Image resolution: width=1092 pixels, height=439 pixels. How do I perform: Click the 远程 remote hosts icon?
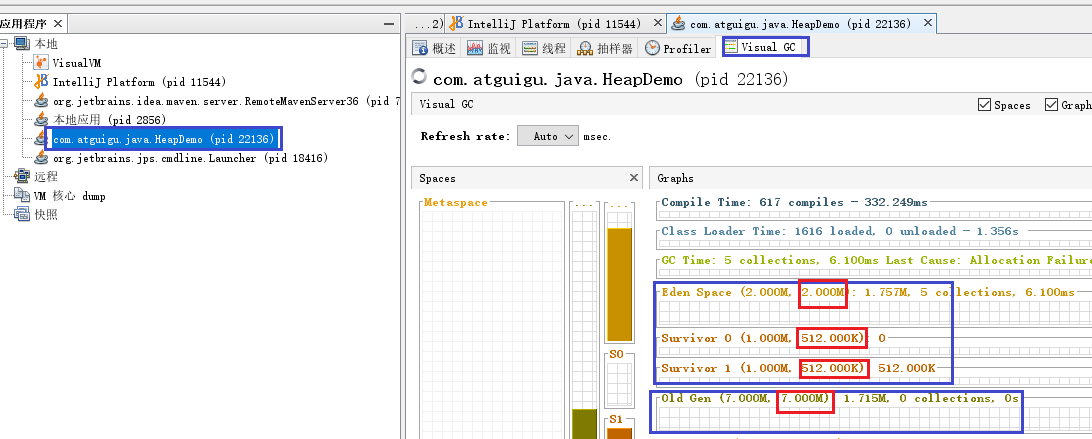[23, 177]
